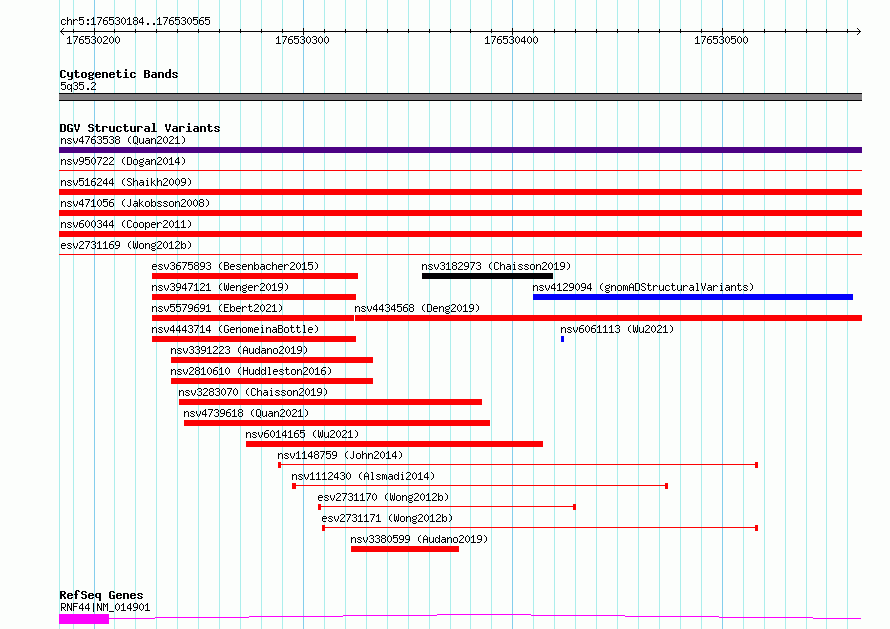The width and height of the screenshot is (890, 629).
Task: Click the left arrow end of the ruler
Action: (x=62, y=31)
